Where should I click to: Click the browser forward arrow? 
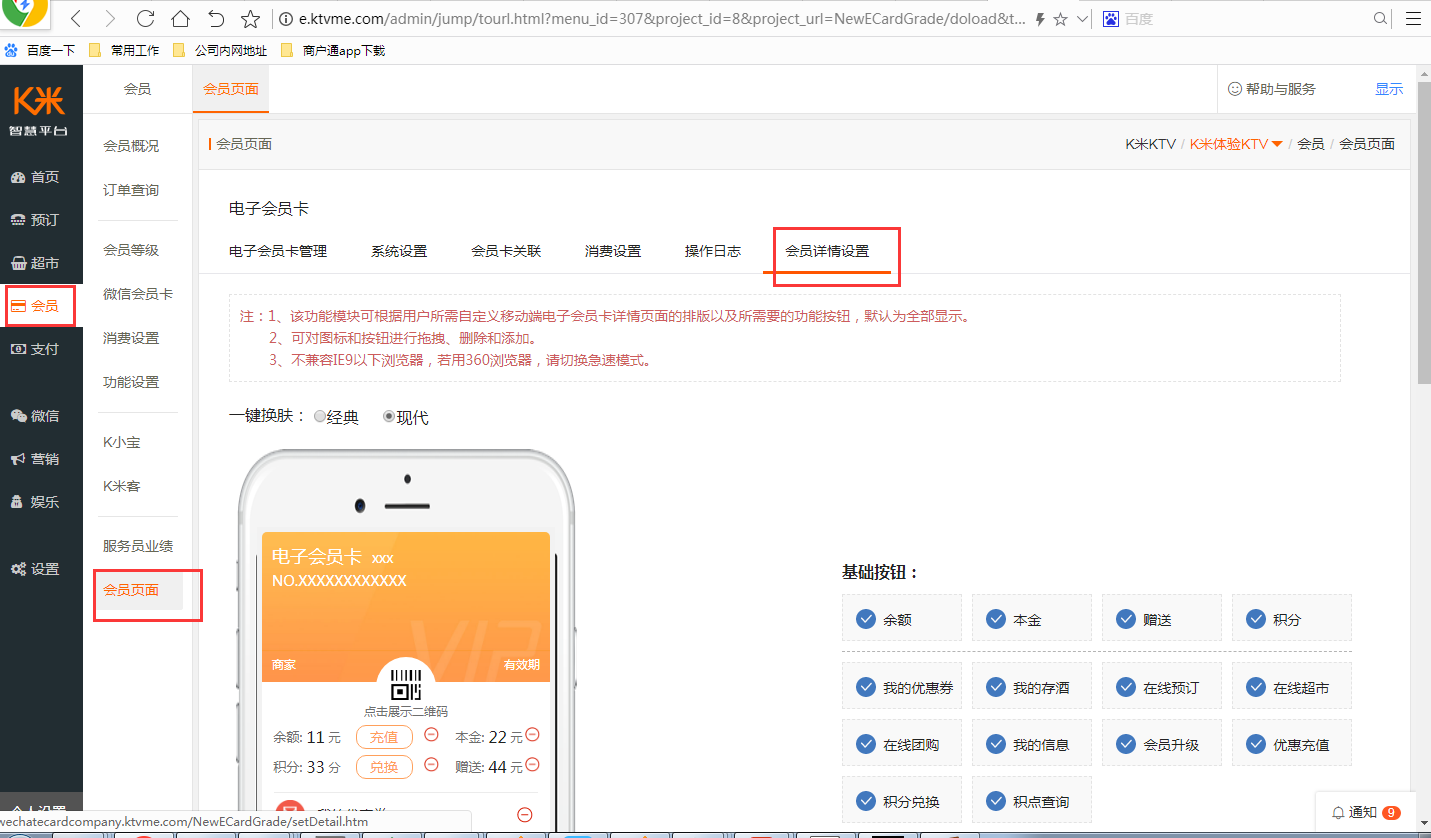click(x=110, y=19)
